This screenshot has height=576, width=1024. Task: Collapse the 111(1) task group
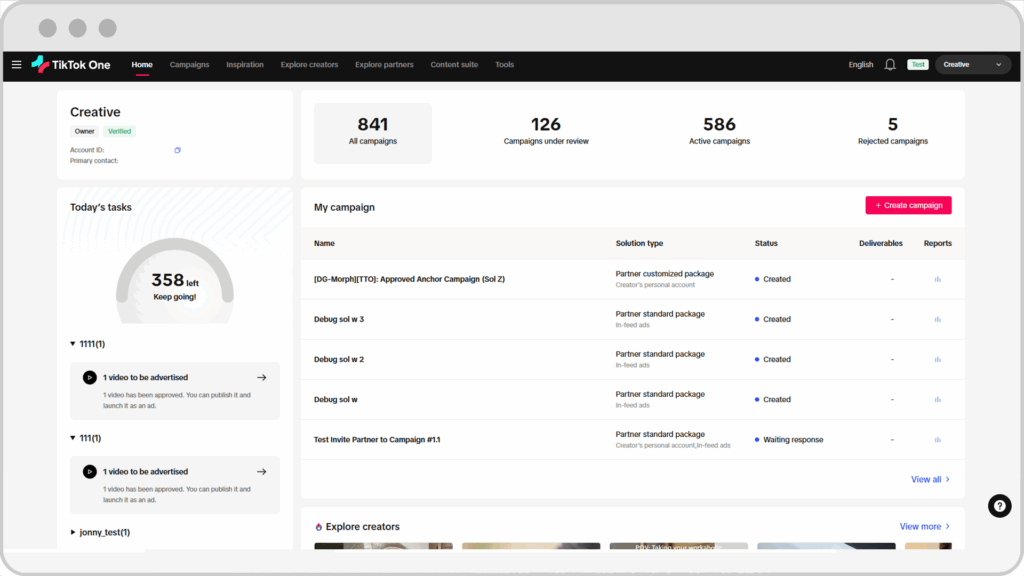click(73, 438)
